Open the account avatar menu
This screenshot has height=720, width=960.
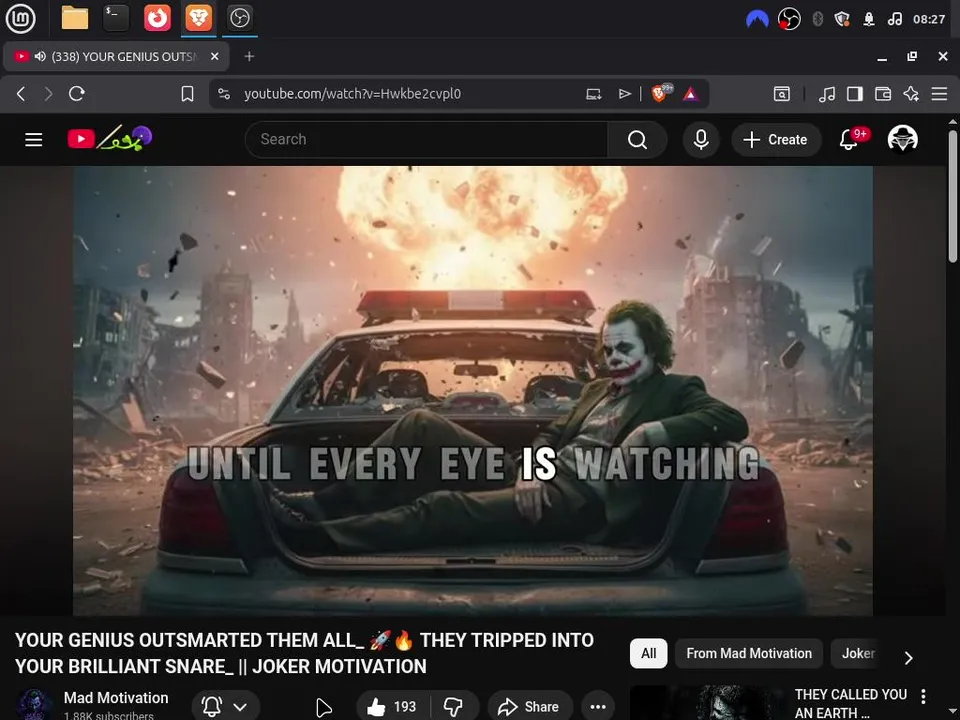click(902, 139)
